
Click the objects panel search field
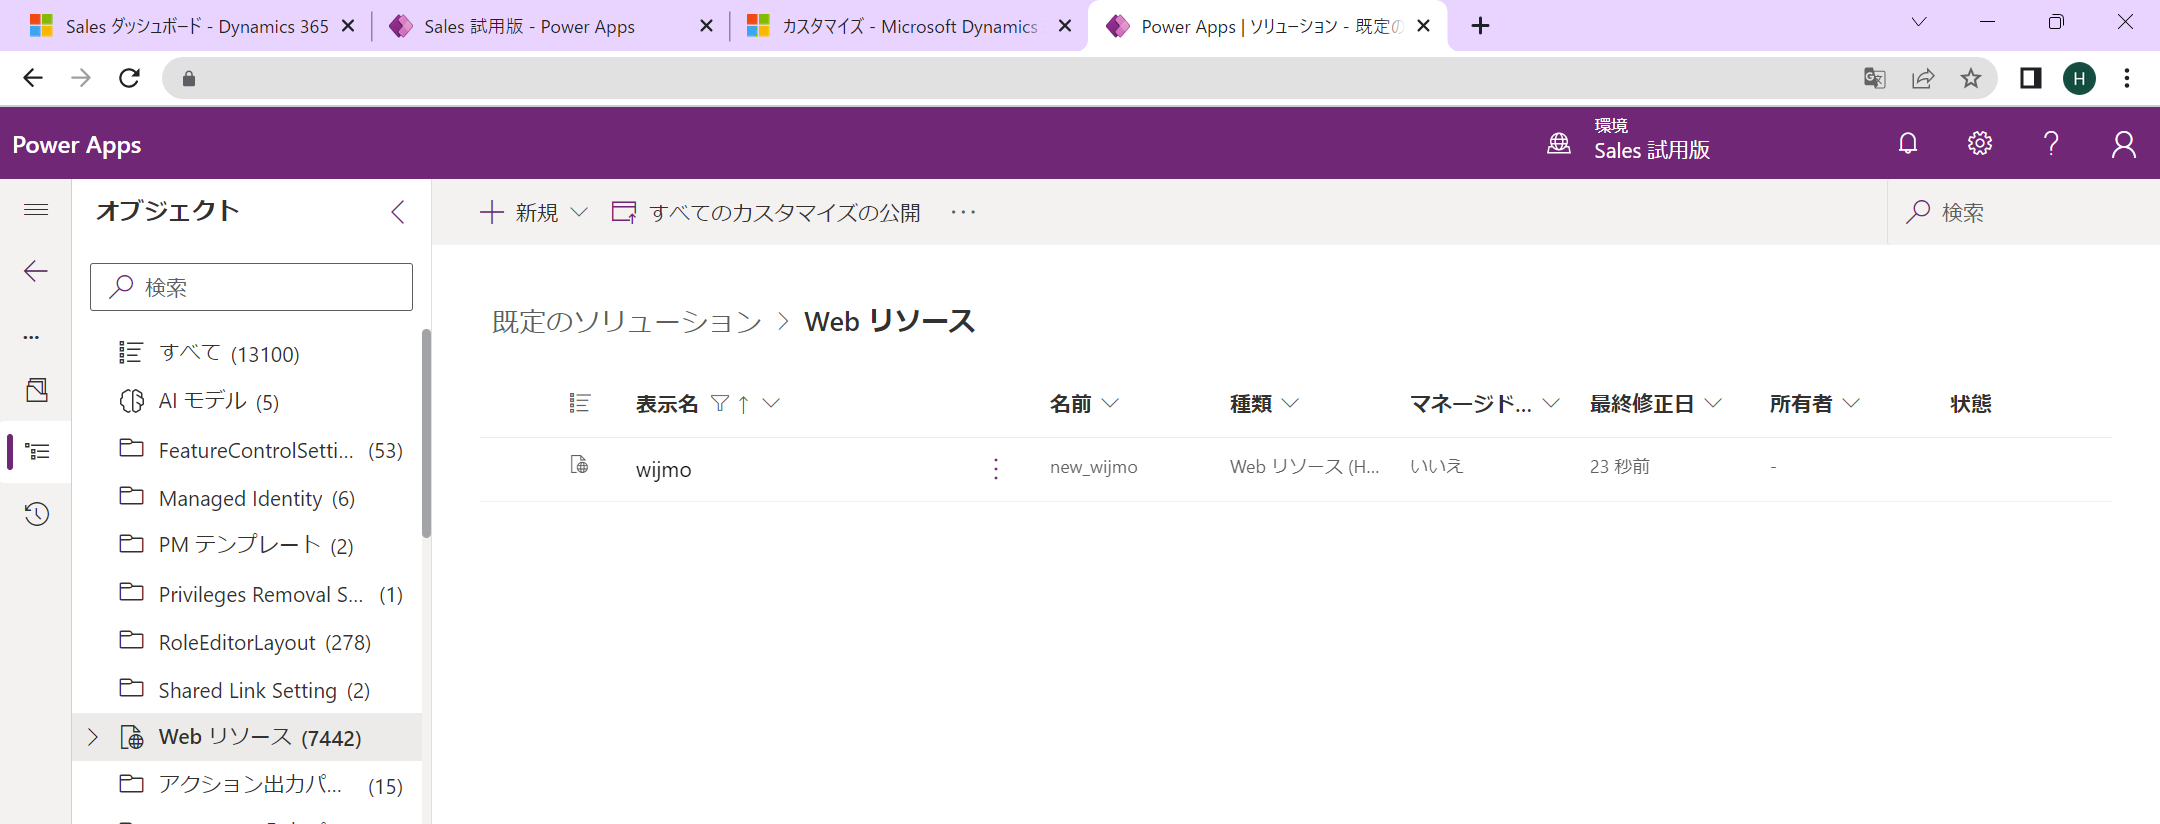(x=251, y=287)
